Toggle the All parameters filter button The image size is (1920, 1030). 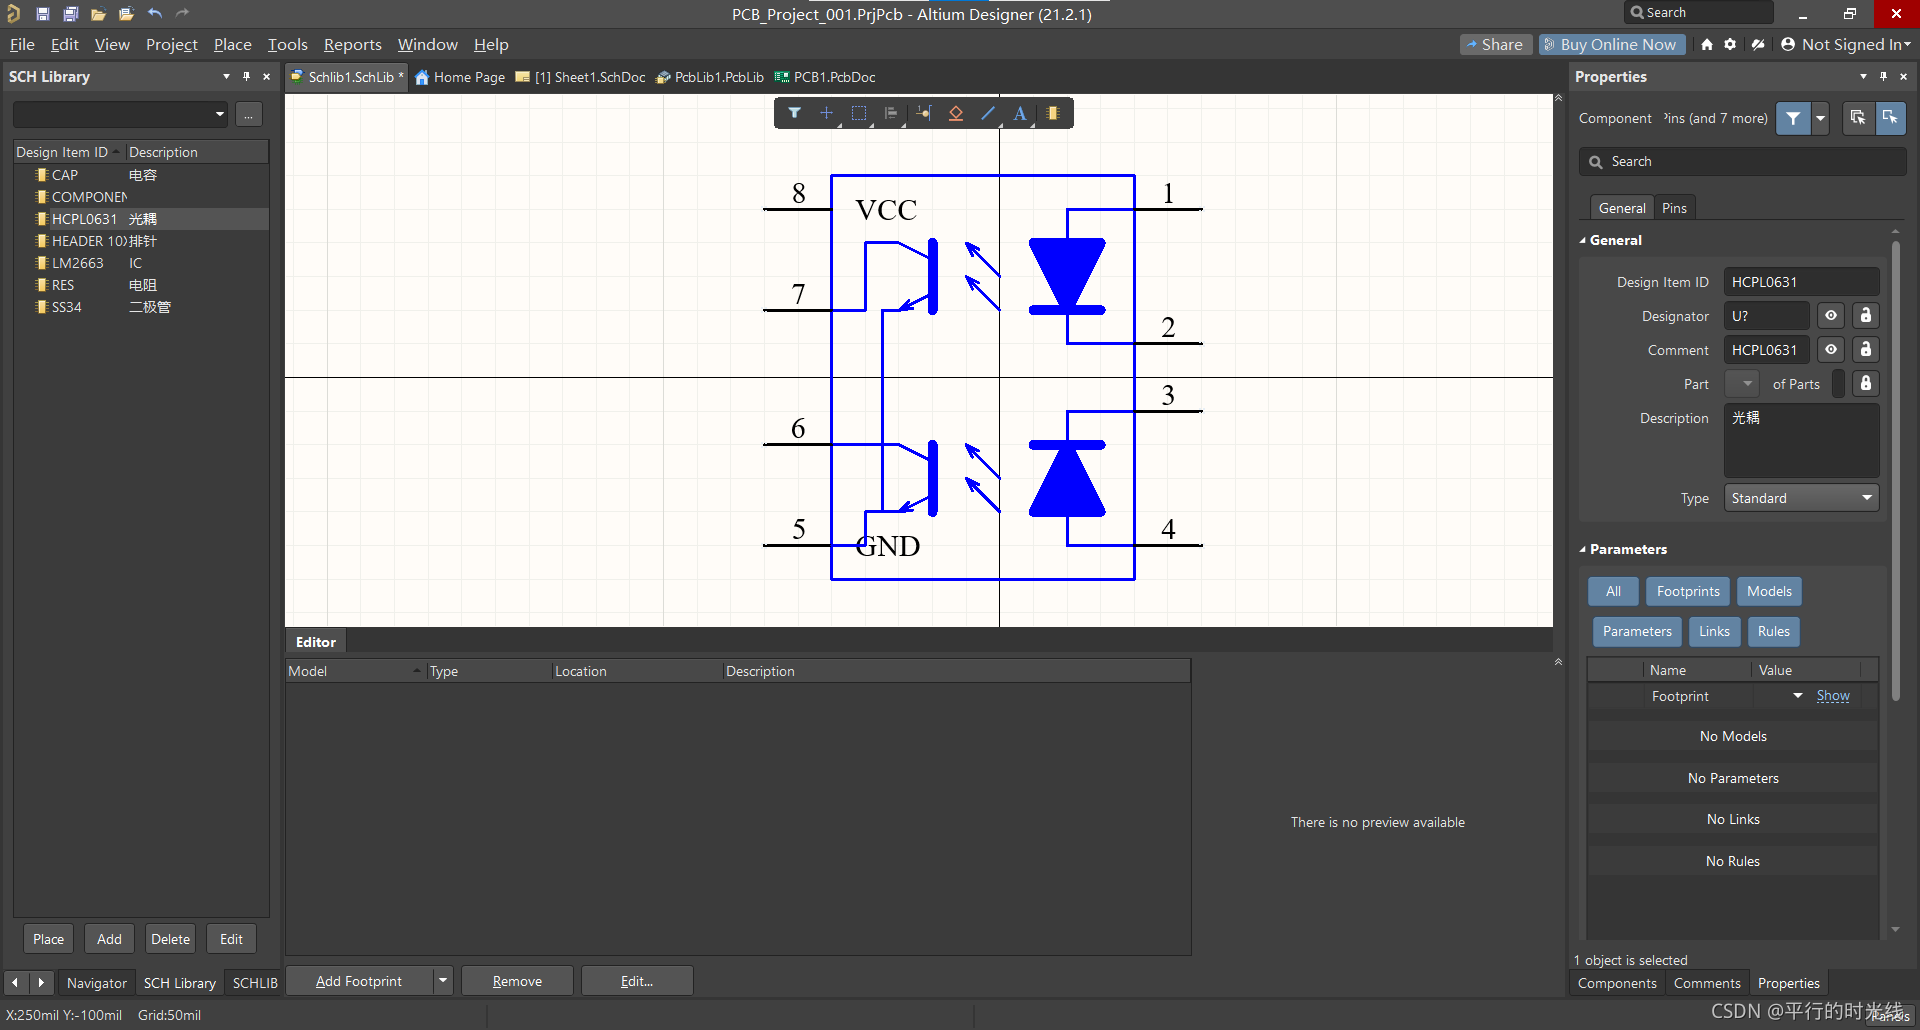coord(1613,591)
